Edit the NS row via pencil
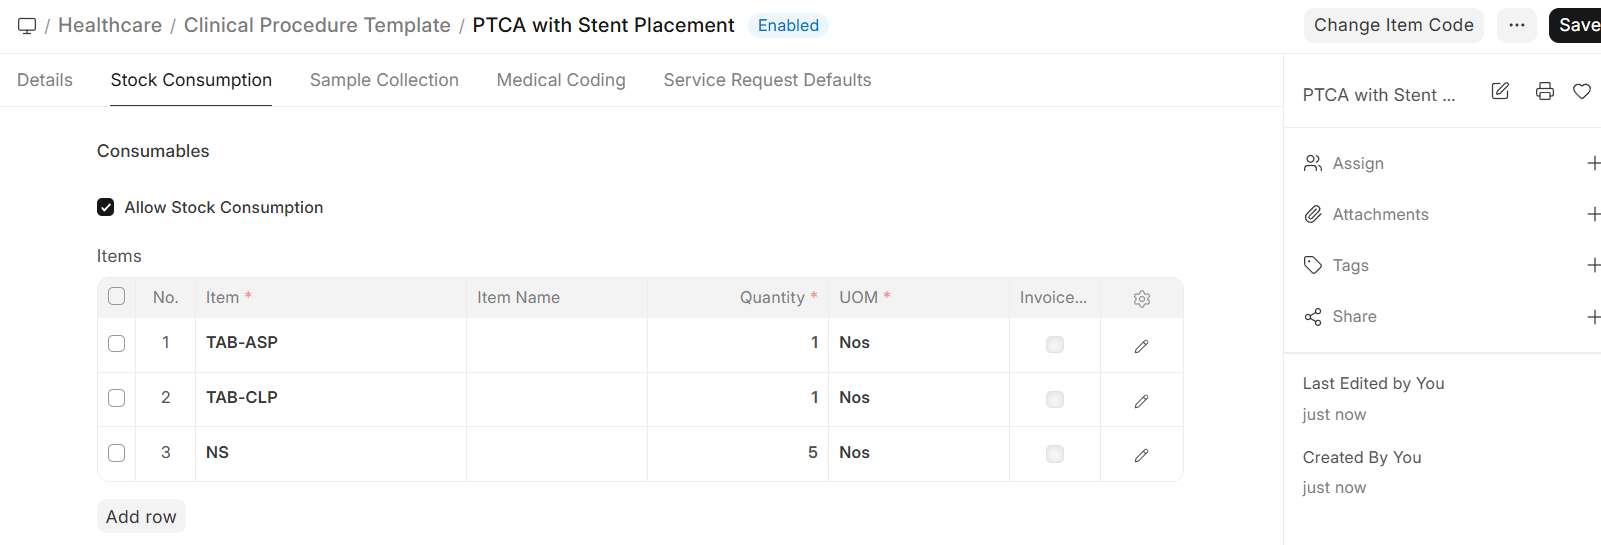This screenshot has height=545, width=1601. pos(1141,455)
